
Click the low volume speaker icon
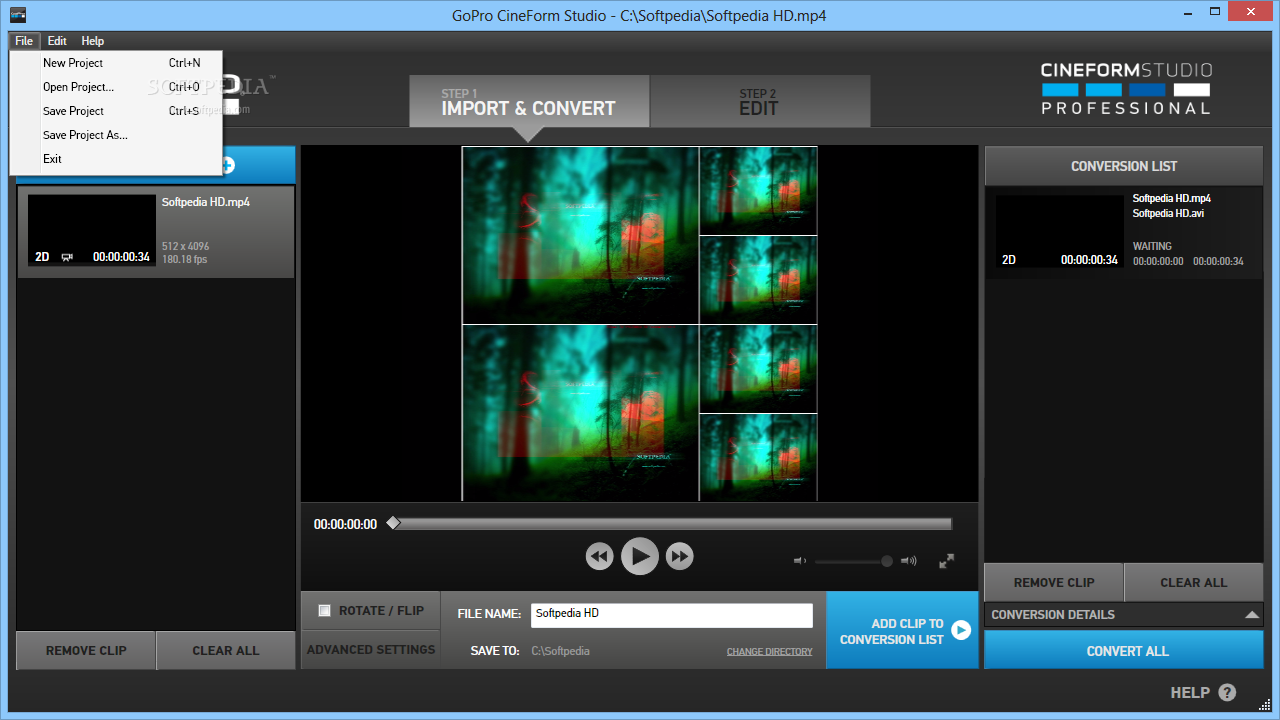click(x=800, y=561)
